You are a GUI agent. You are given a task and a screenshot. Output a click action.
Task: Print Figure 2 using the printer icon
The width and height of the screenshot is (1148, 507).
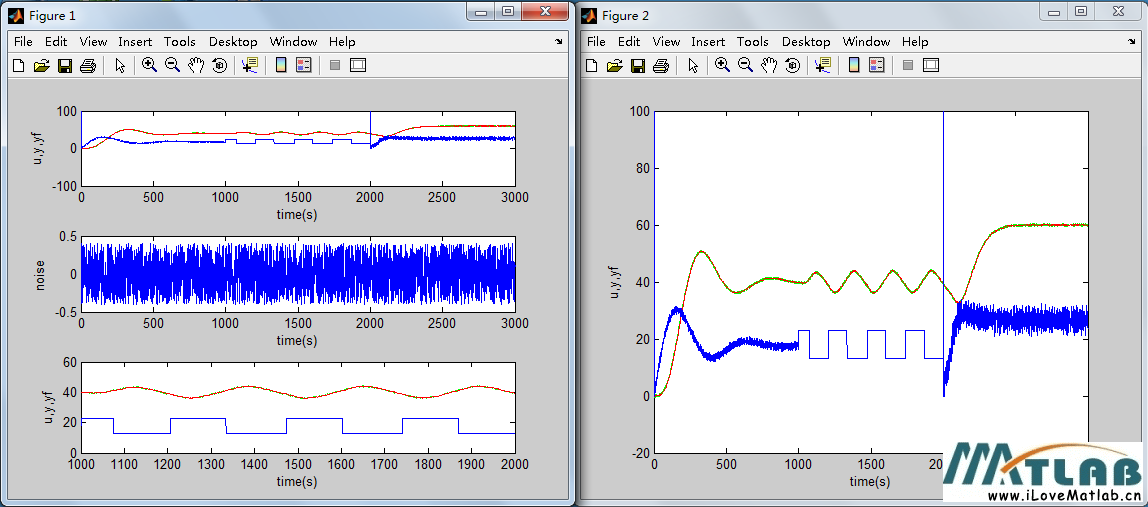(x=660, y=66)
